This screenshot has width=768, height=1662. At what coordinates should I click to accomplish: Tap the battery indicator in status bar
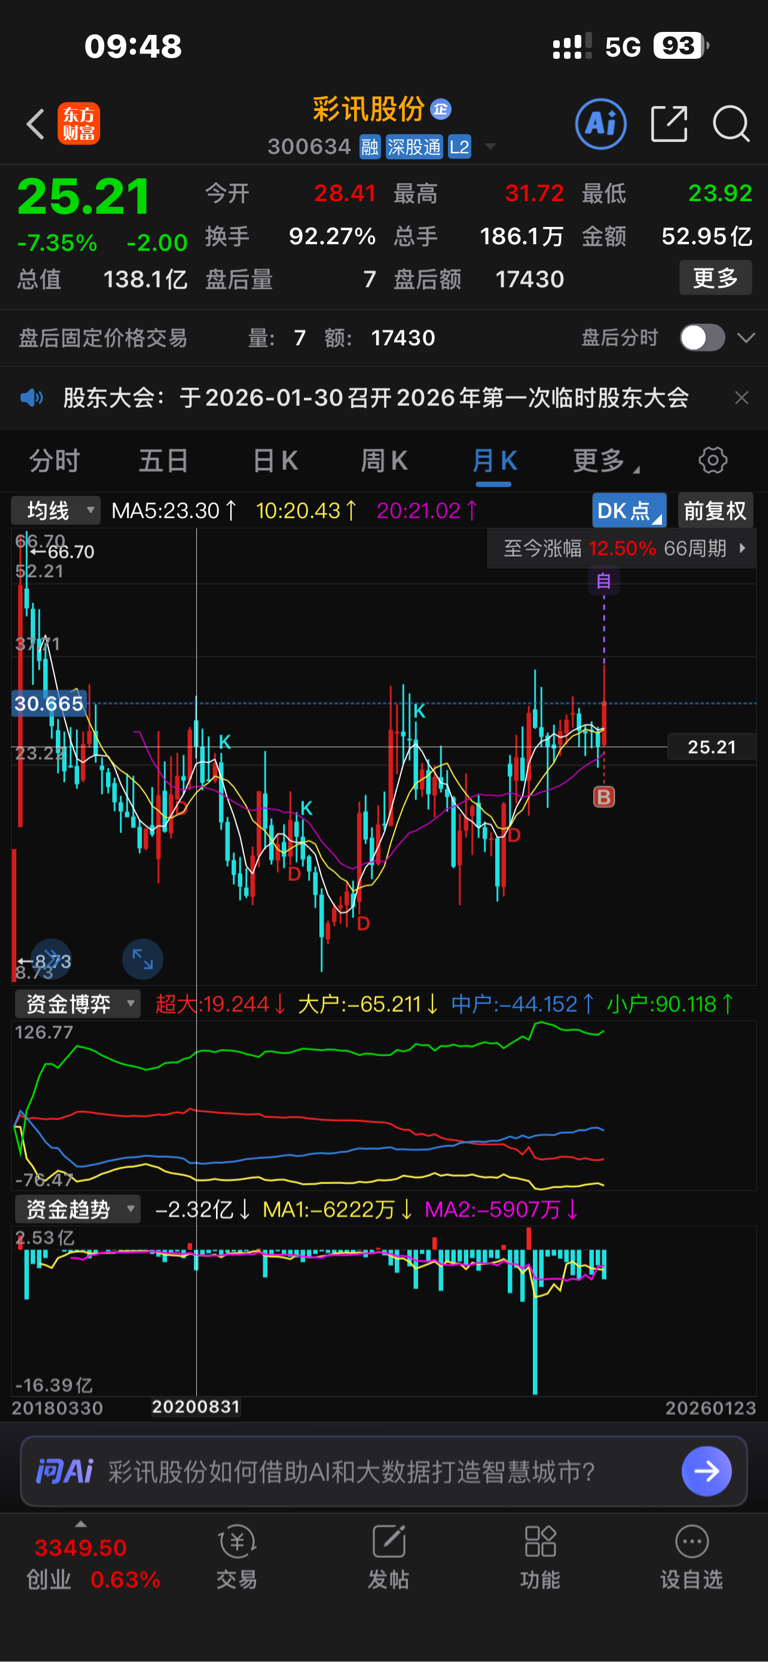(681, 46)
